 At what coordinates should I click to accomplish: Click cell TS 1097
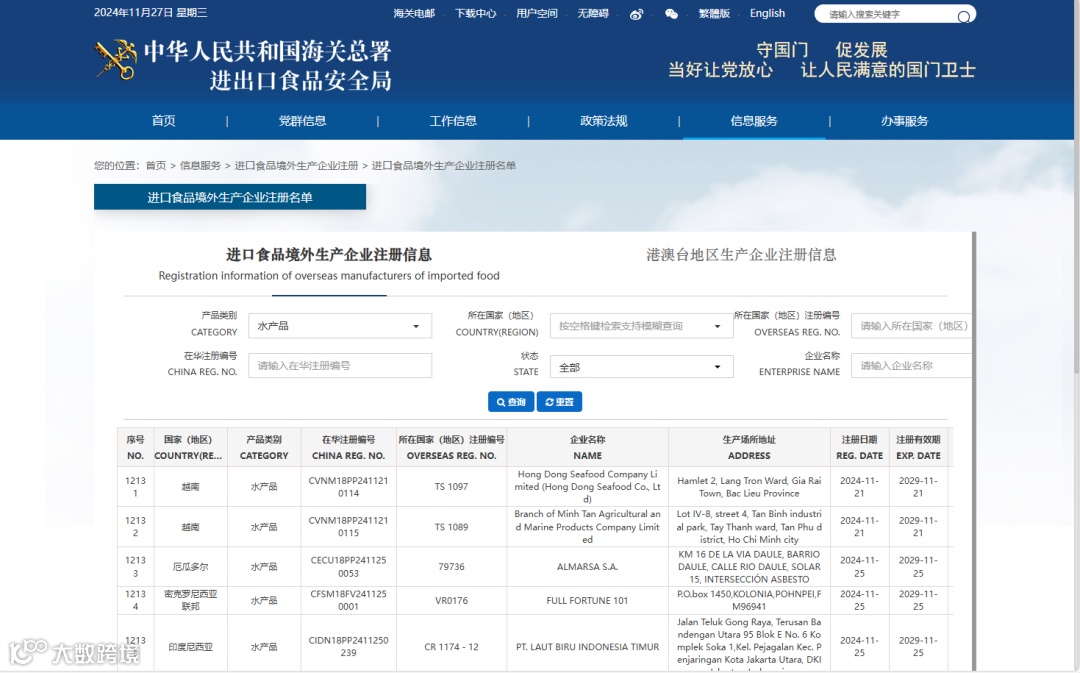click(x=451, y=487)
